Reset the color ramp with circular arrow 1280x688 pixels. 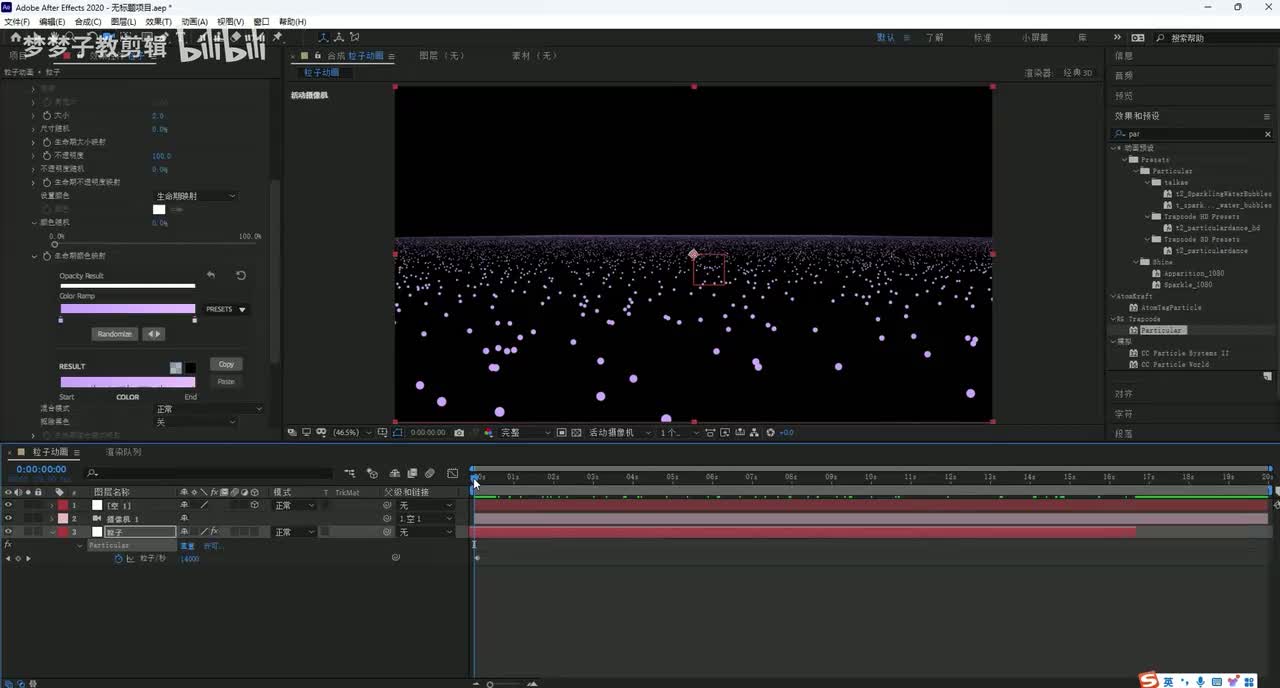[x=240, y=275]
